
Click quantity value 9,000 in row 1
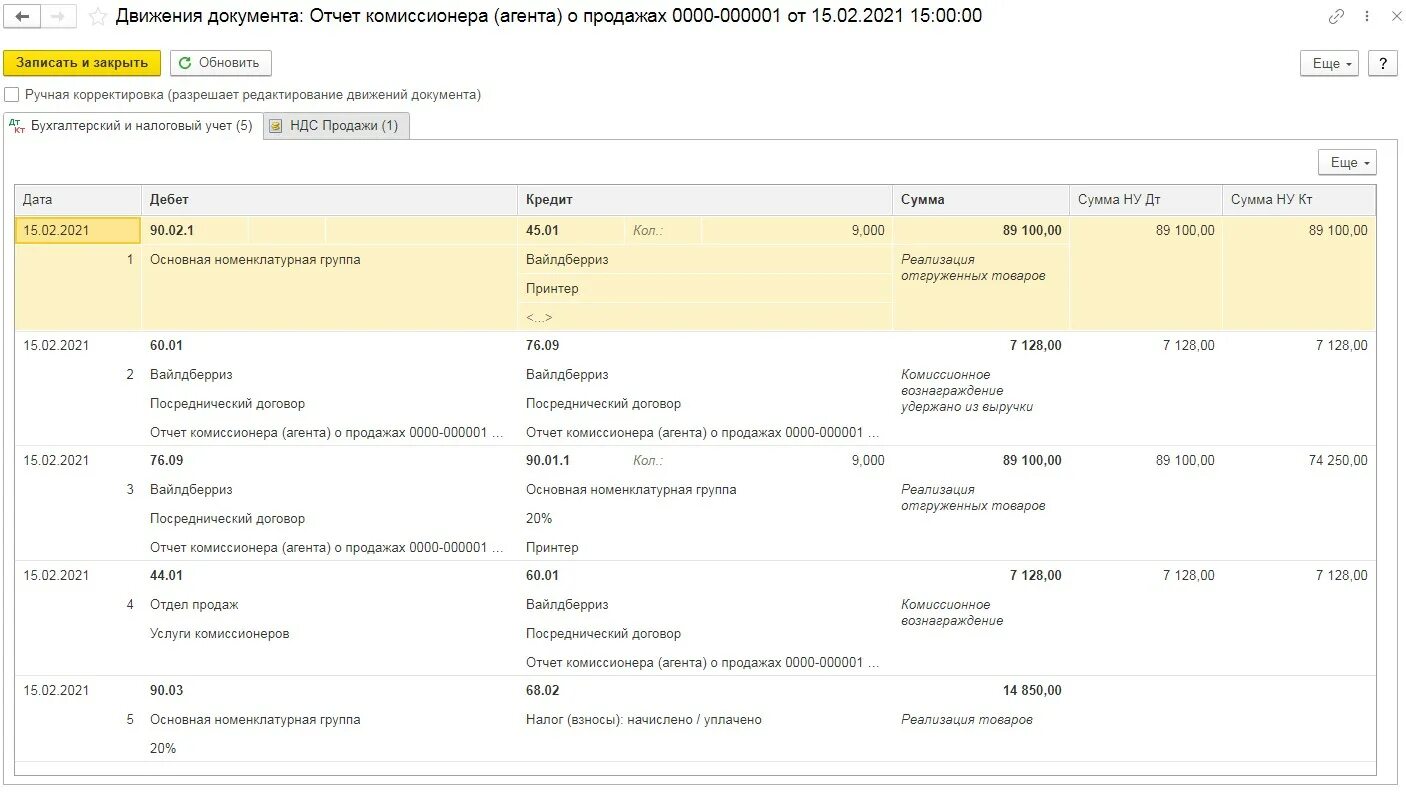[868, 230]
